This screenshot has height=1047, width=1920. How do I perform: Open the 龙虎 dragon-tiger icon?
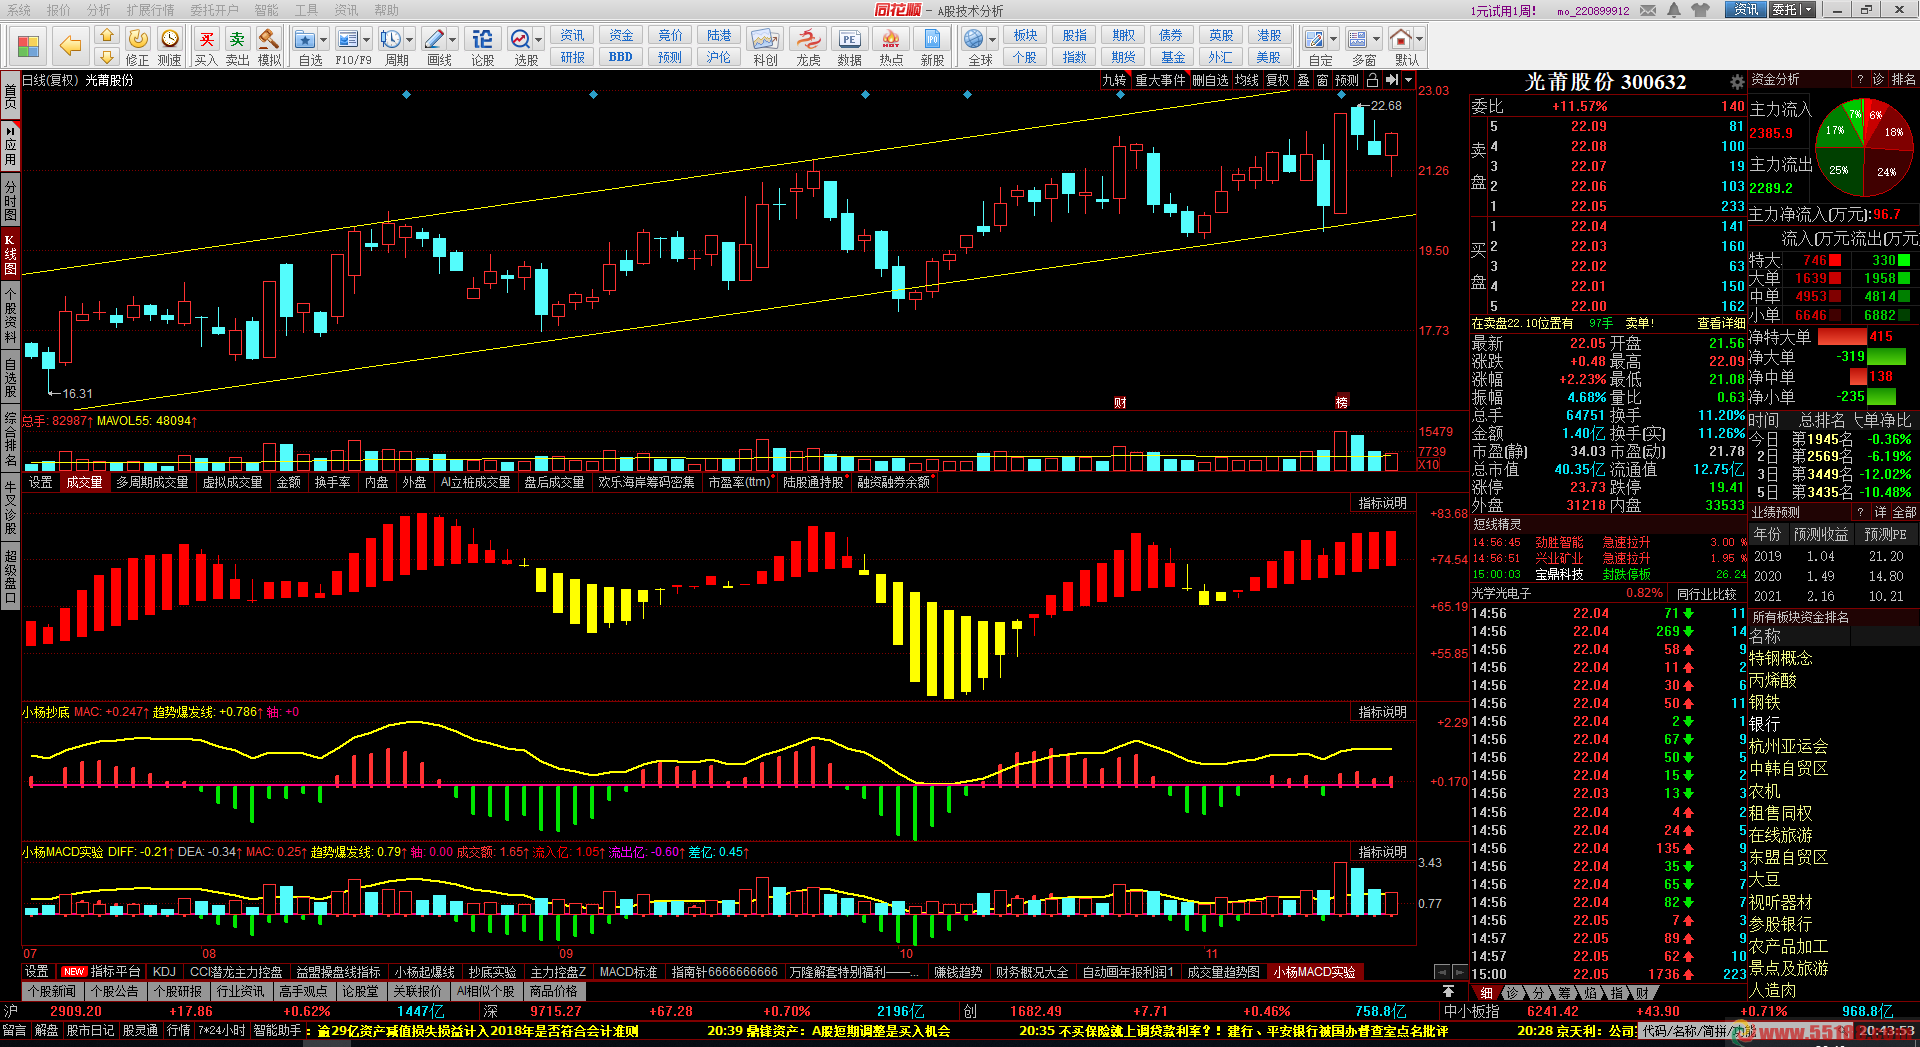click(808, 39)
